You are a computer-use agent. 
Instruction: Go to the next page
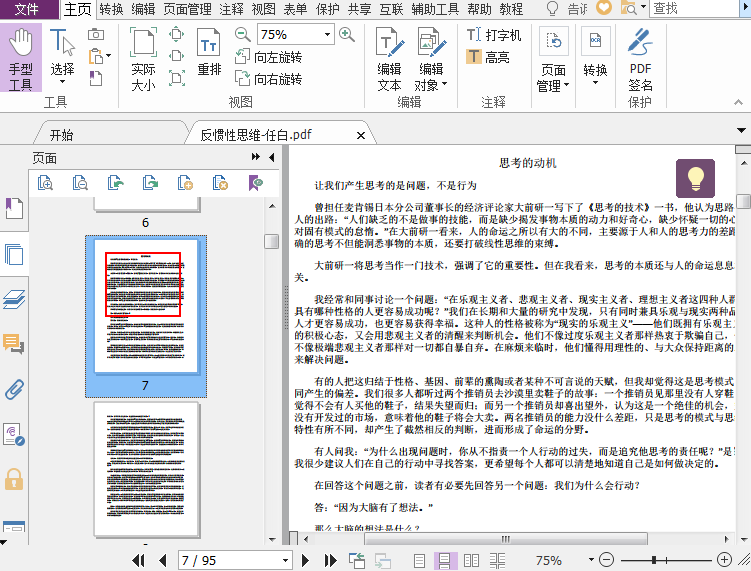point(305,560)
